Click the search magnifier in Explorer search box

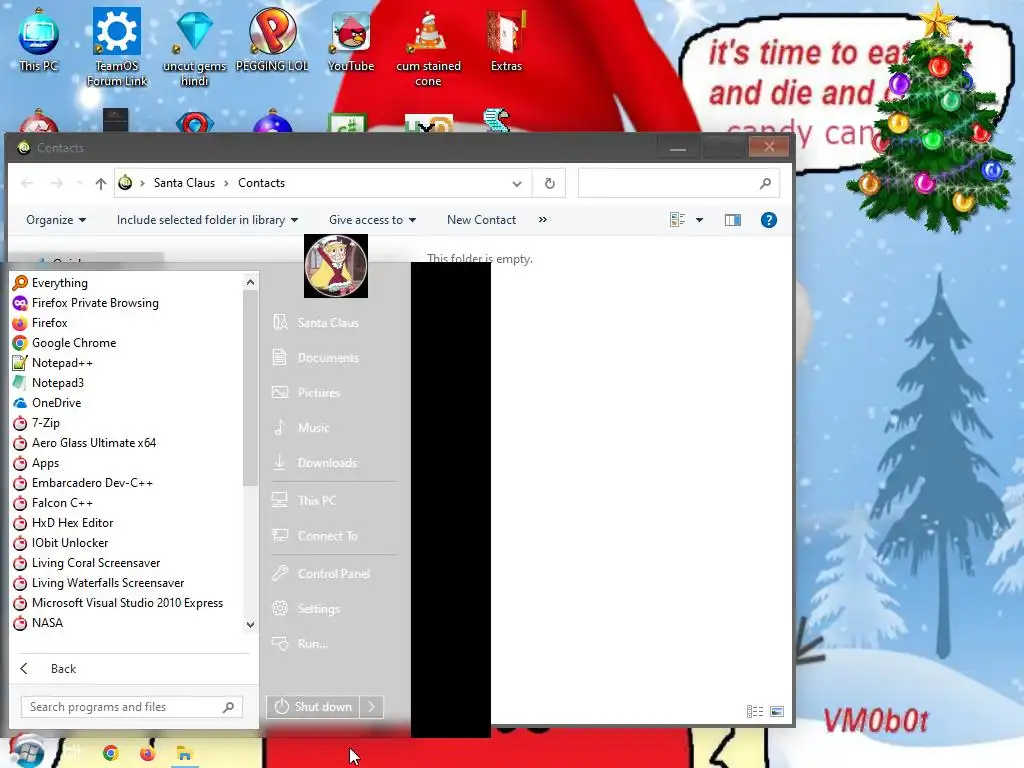765,184
